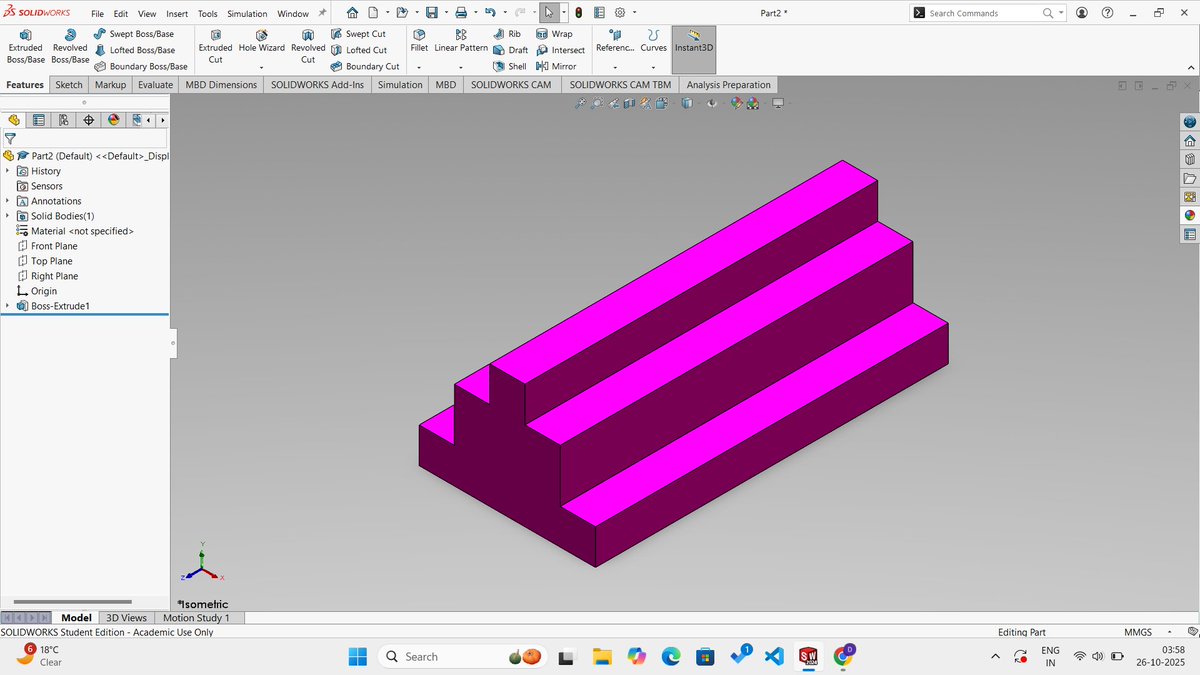The width and height of the screenshot is (1200, 675).
Task: Open the Simulation menu
Action: (247, 14)
